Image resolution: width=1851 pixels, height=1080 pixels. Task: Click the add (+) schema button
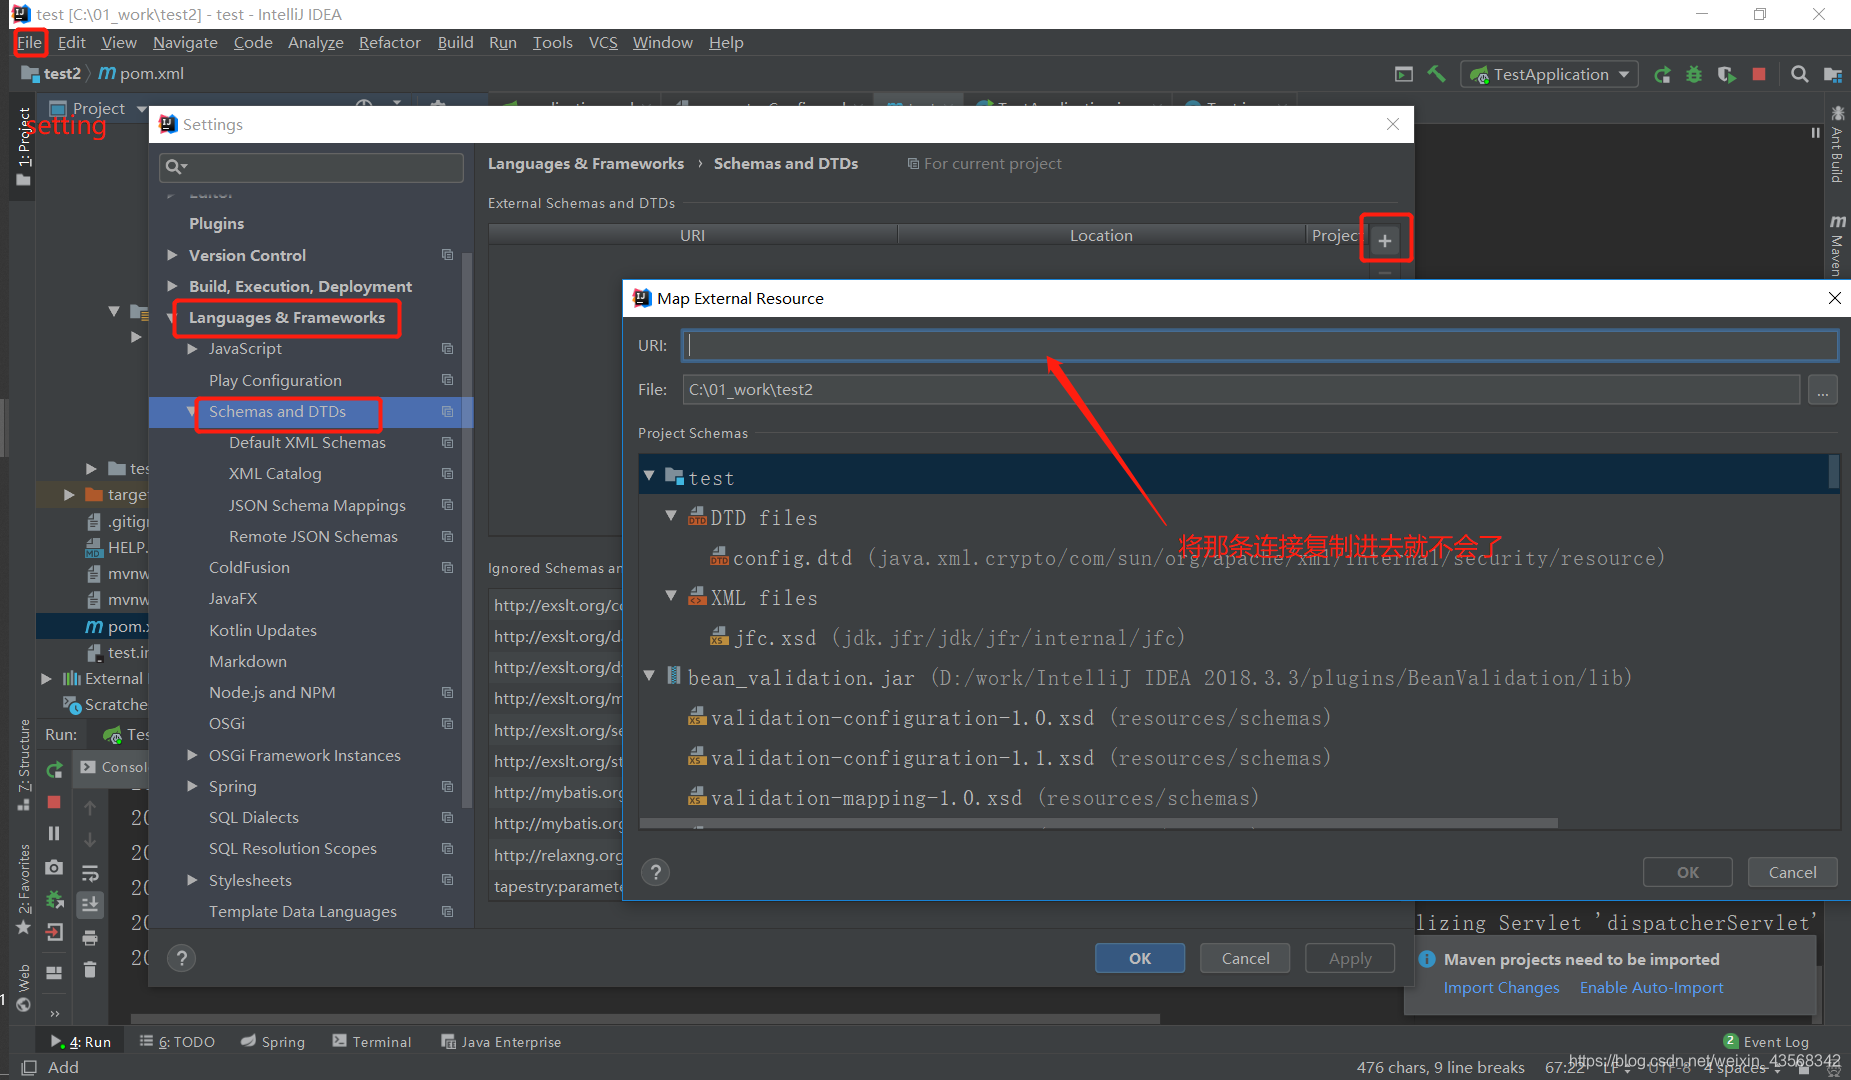pyautogui.click(x=1385, y=240)
